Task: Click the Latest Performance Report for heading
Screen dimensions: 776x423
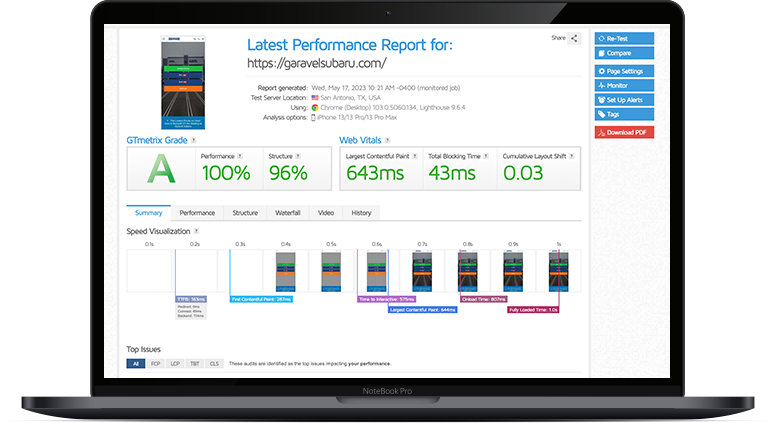Action: (x=349, y=45)
